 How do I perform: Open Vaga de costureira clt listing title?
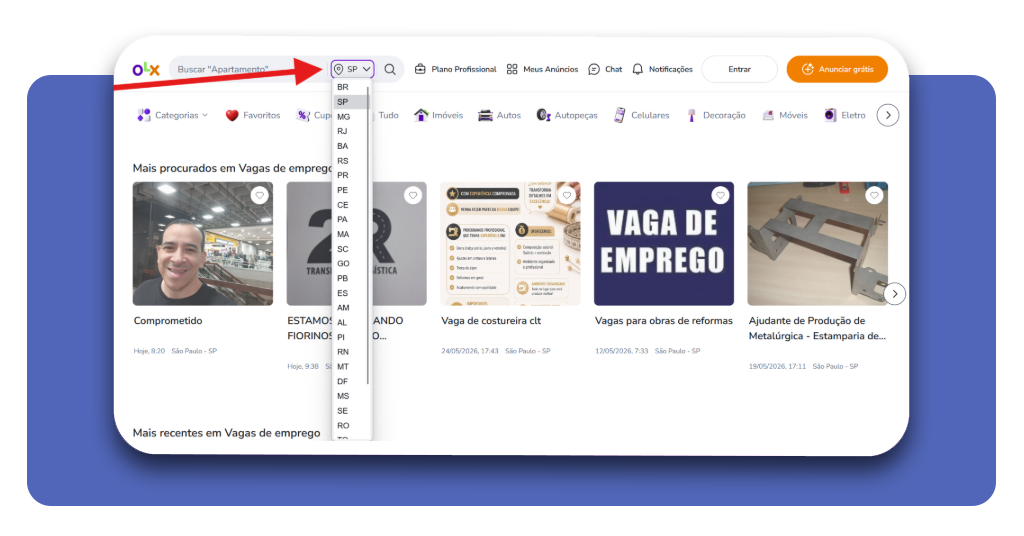[x=491, y=321]
